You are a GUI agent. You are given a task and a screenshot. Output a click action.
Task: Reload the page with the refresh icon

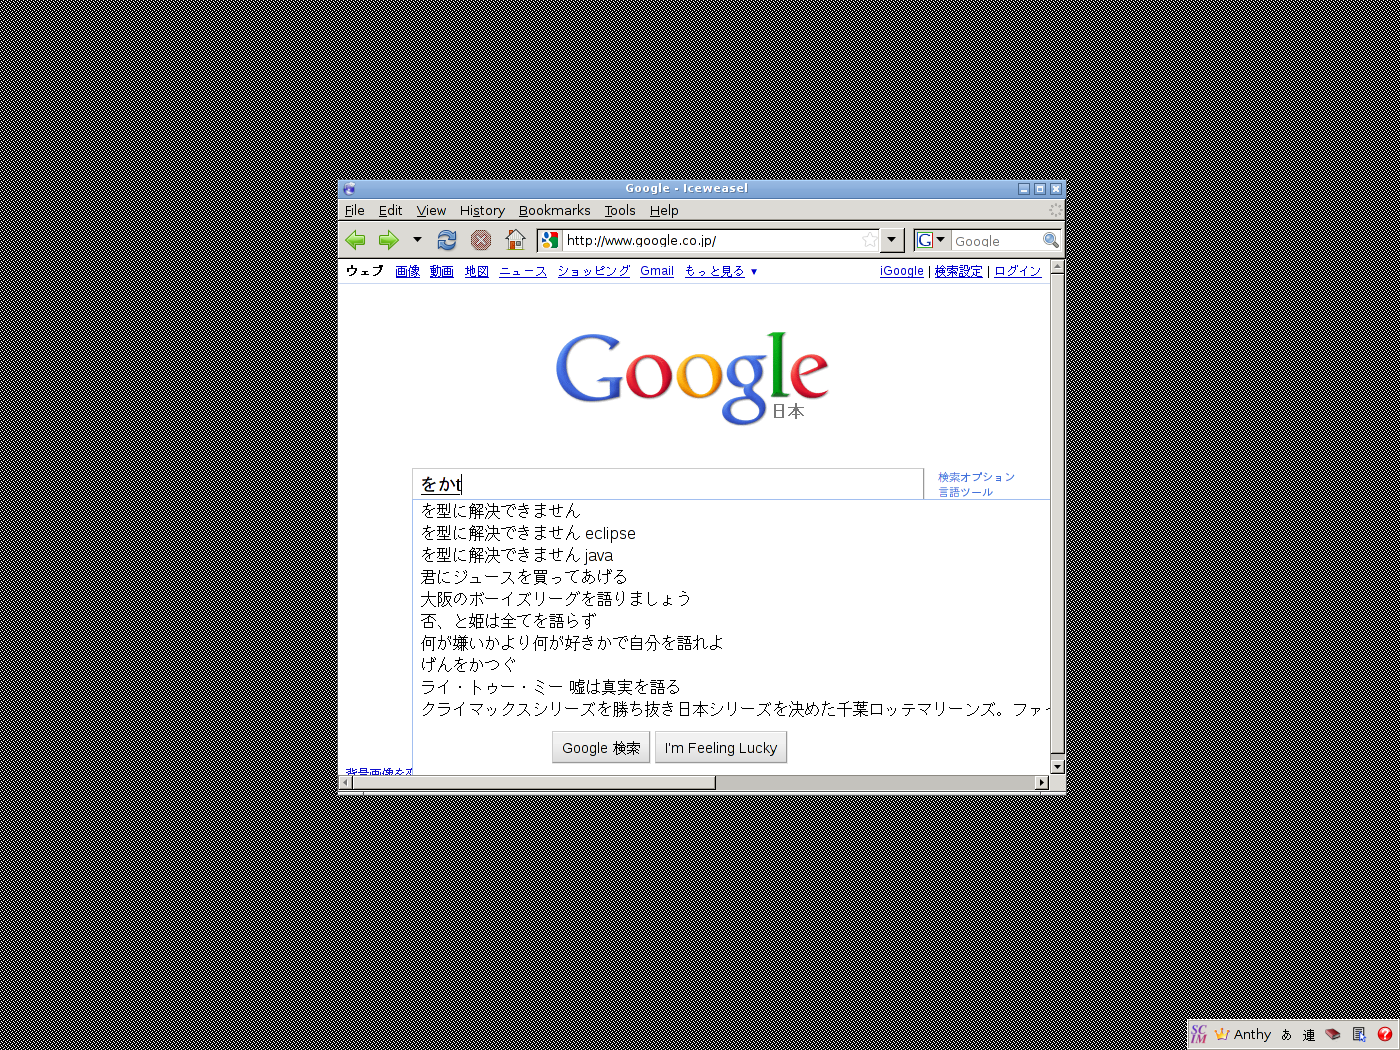click(x=447, y=240)
